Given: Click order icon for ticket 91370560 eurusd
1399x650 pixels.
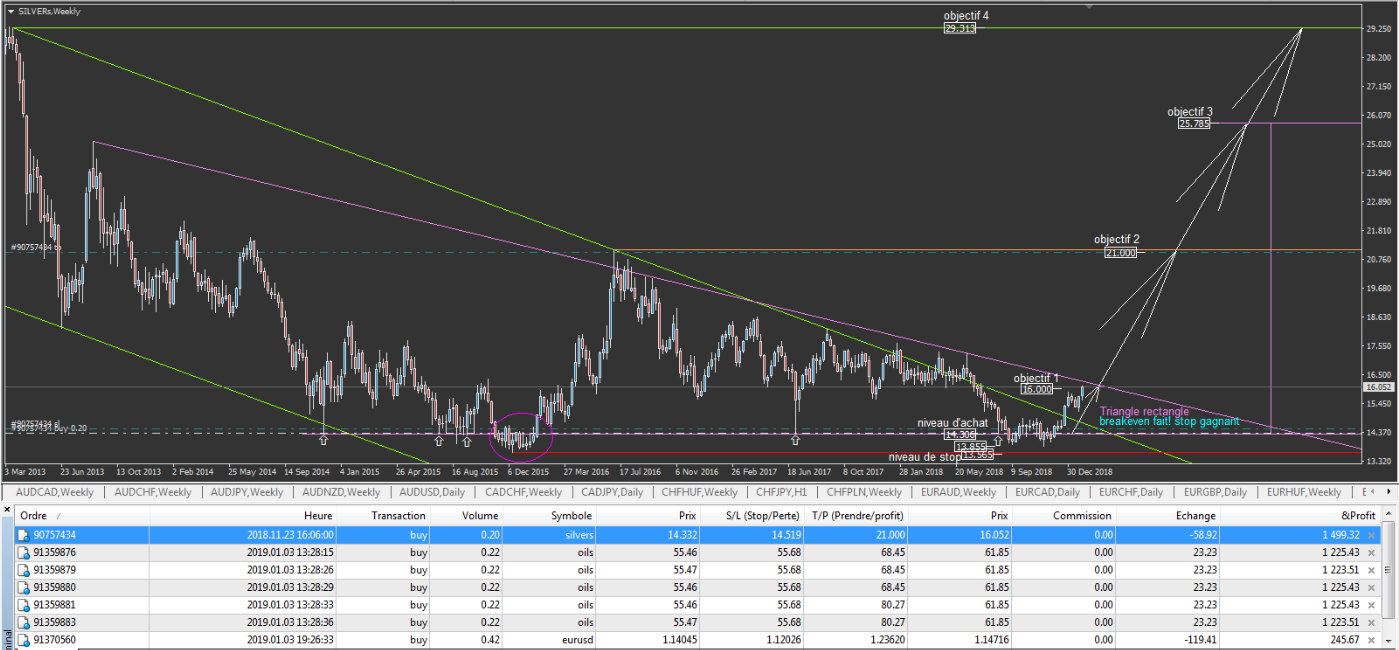Looking at the screenshot, I should tap(24, 639).
